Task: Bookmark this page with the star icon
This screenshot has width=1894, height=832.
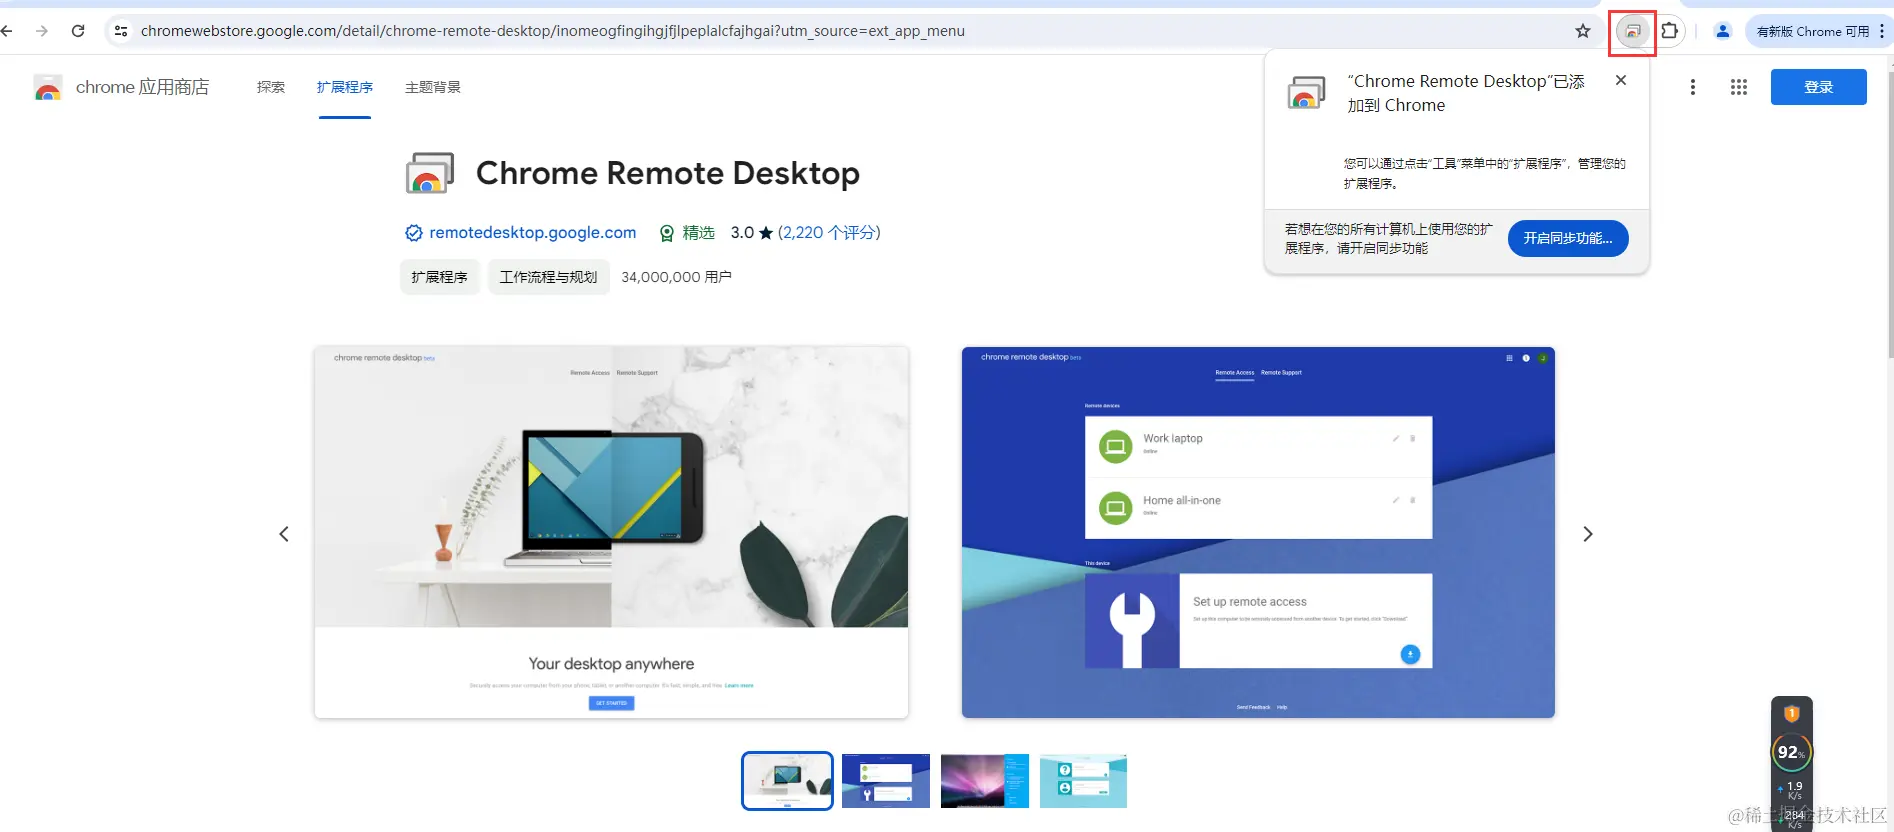Action: 1583,31
